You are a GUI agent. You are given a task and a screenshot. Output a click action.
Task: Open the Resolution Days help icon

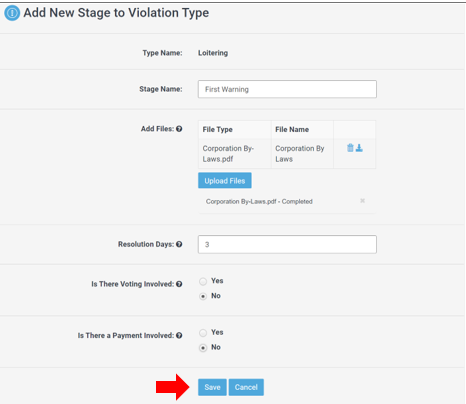click(179, 244)
